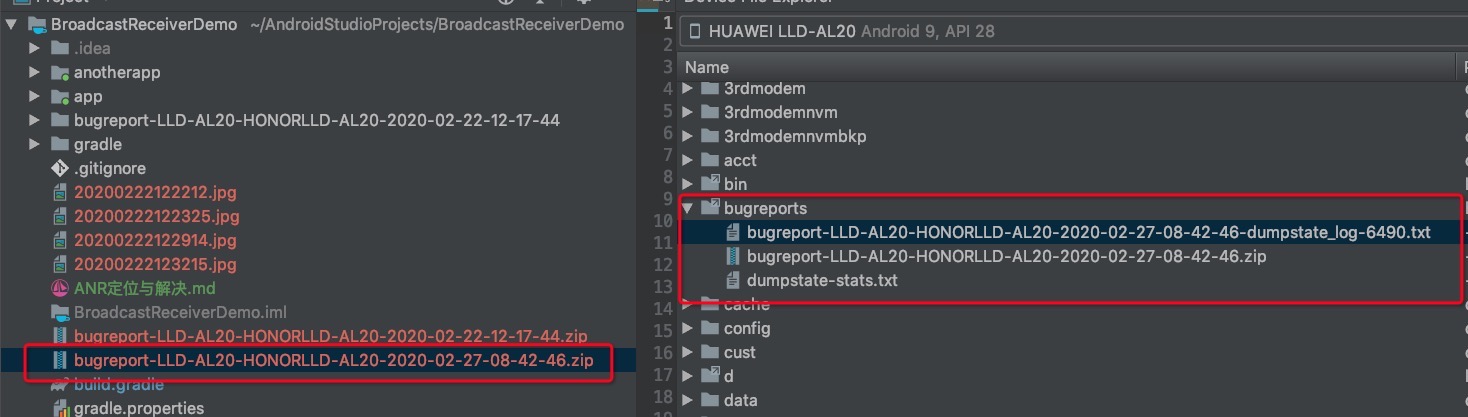The width and height of the screenshot is (1468, 417).
Task: Click the phone icon in device selector
Action: pos(695,31)
